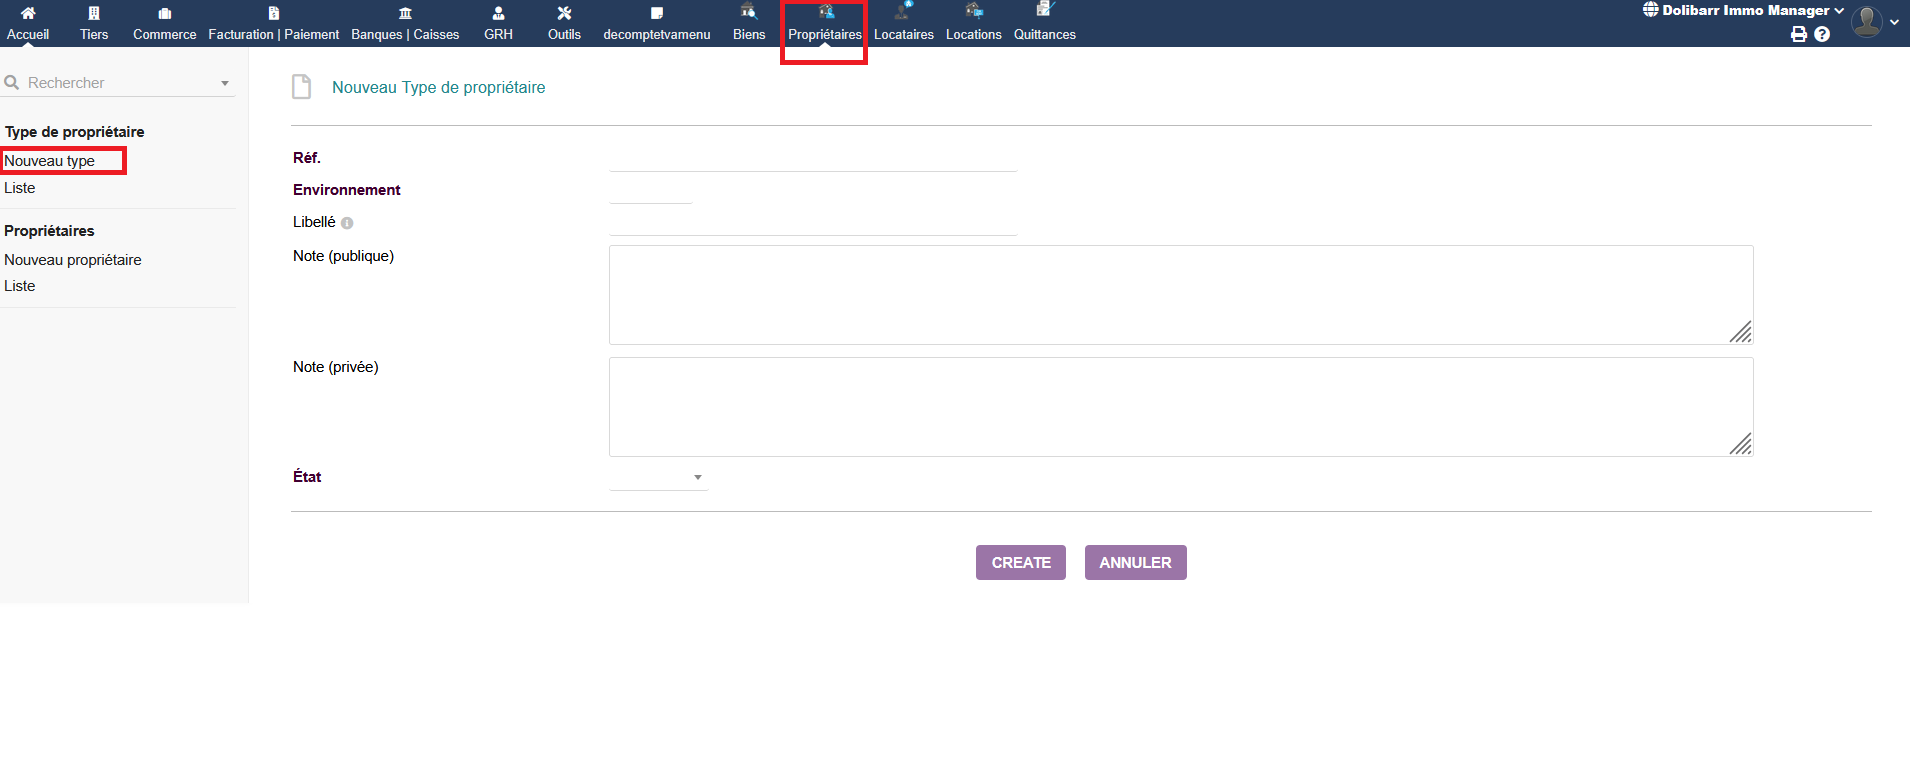This screenshot has width=1910, height=773.
Task: Open Nouveau propriétaire in sidebar
Action: [x=73, y=260]
